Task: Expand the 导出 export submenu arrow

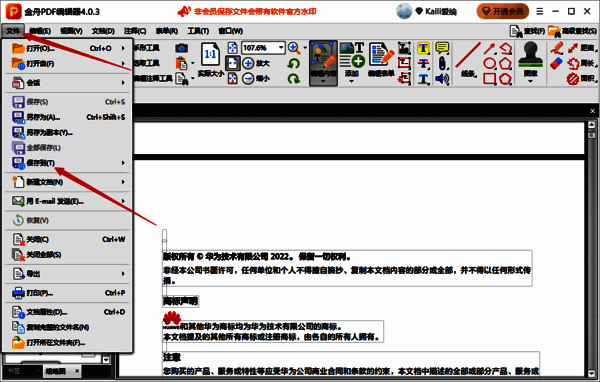Action: (123, 274)
